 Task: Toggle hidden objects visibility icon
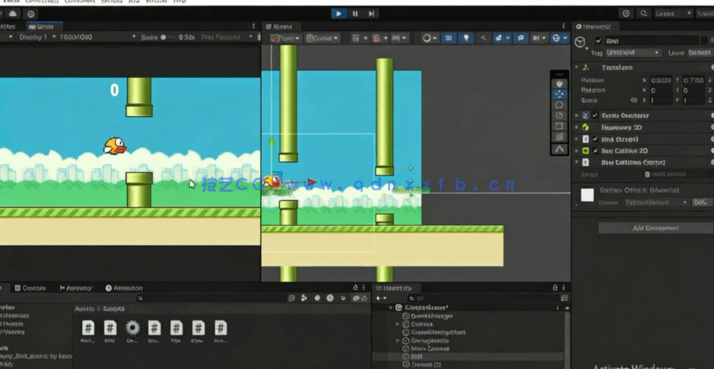(520, 38)
